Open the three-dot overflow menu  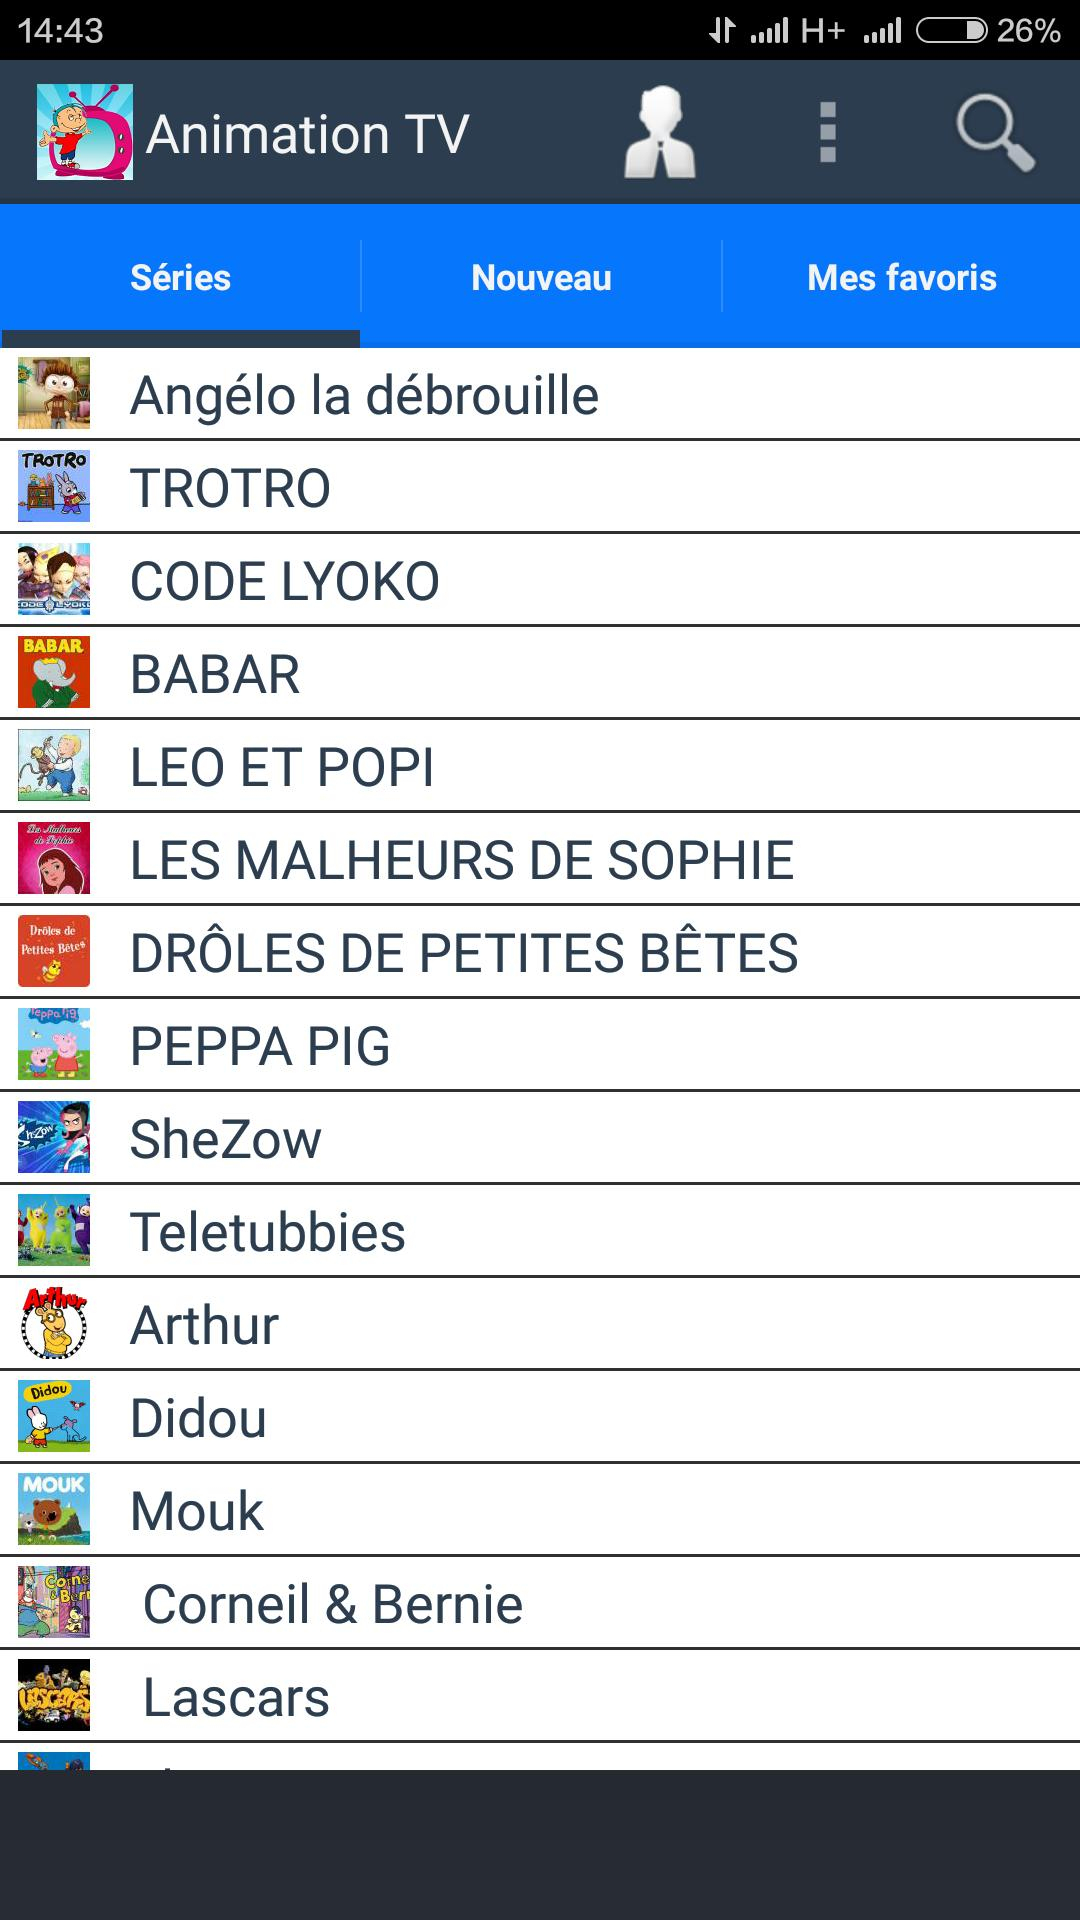827,132
